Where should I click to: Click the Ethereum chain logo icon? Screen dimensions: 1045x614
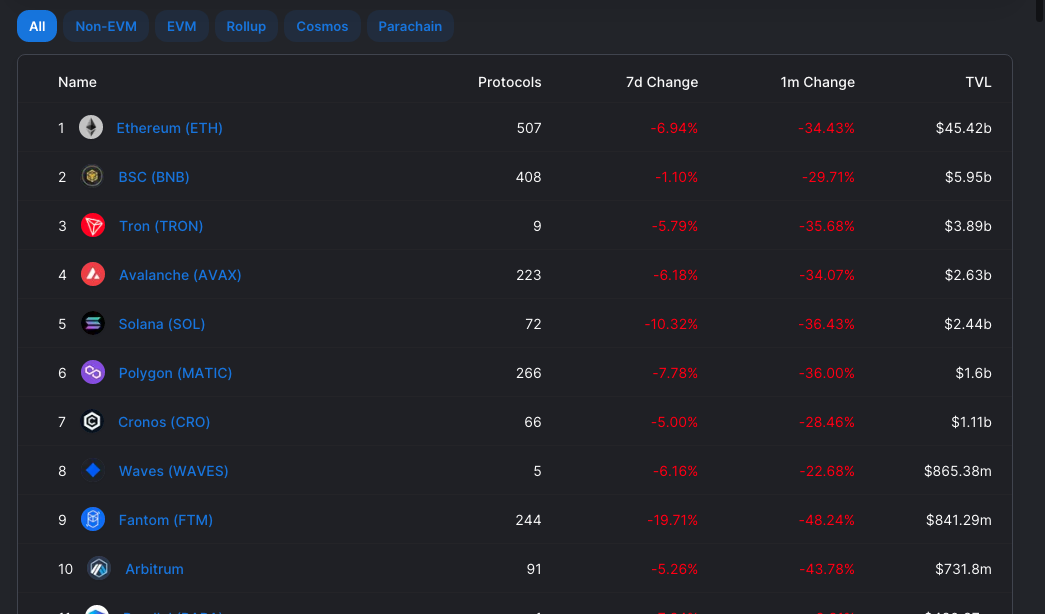pyautogui.click(x=91, y=128)
